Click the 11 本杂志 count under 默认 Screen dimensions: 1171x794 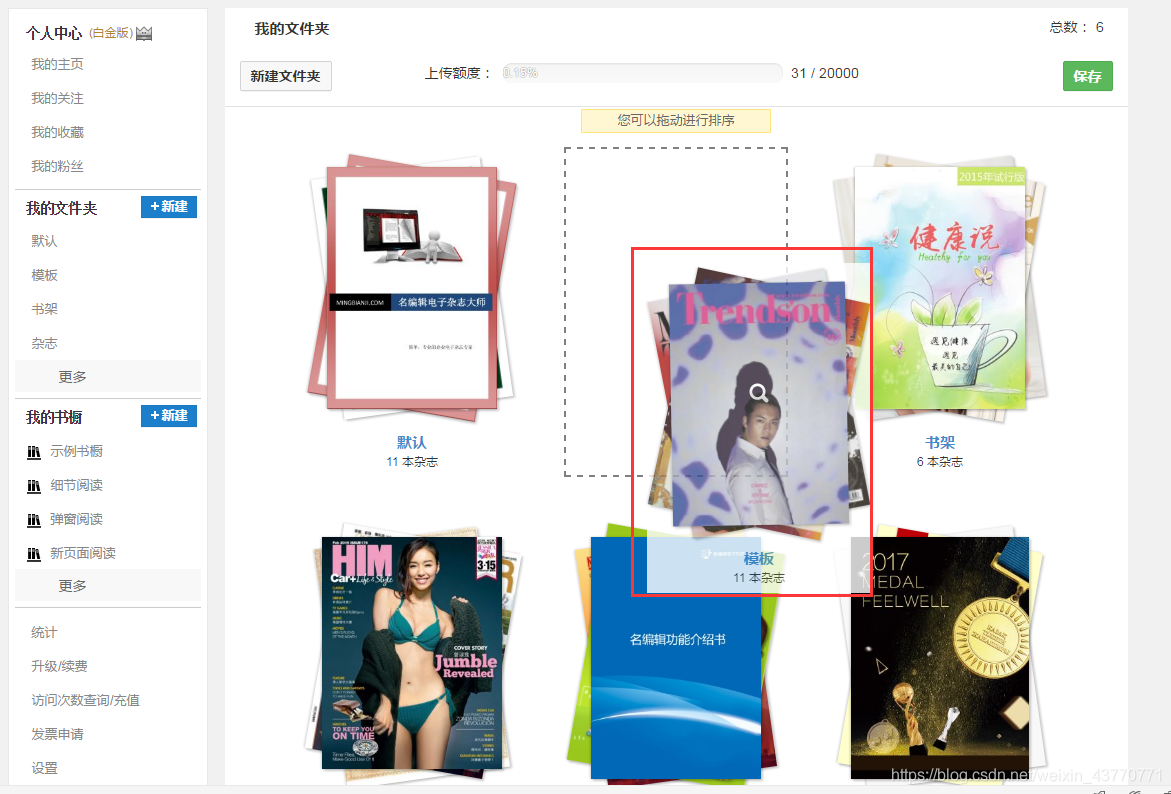[x=412, y=462]
